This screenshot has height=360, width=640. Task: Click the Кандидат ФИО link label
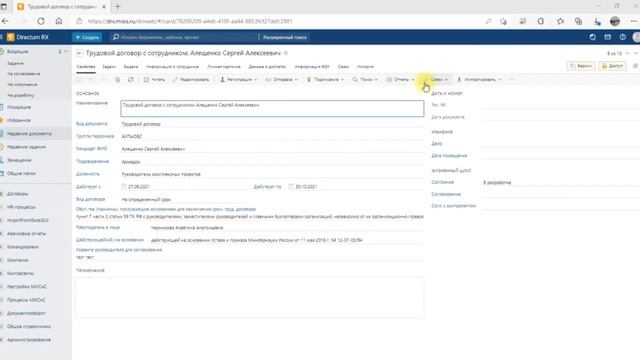pos(92,149)
